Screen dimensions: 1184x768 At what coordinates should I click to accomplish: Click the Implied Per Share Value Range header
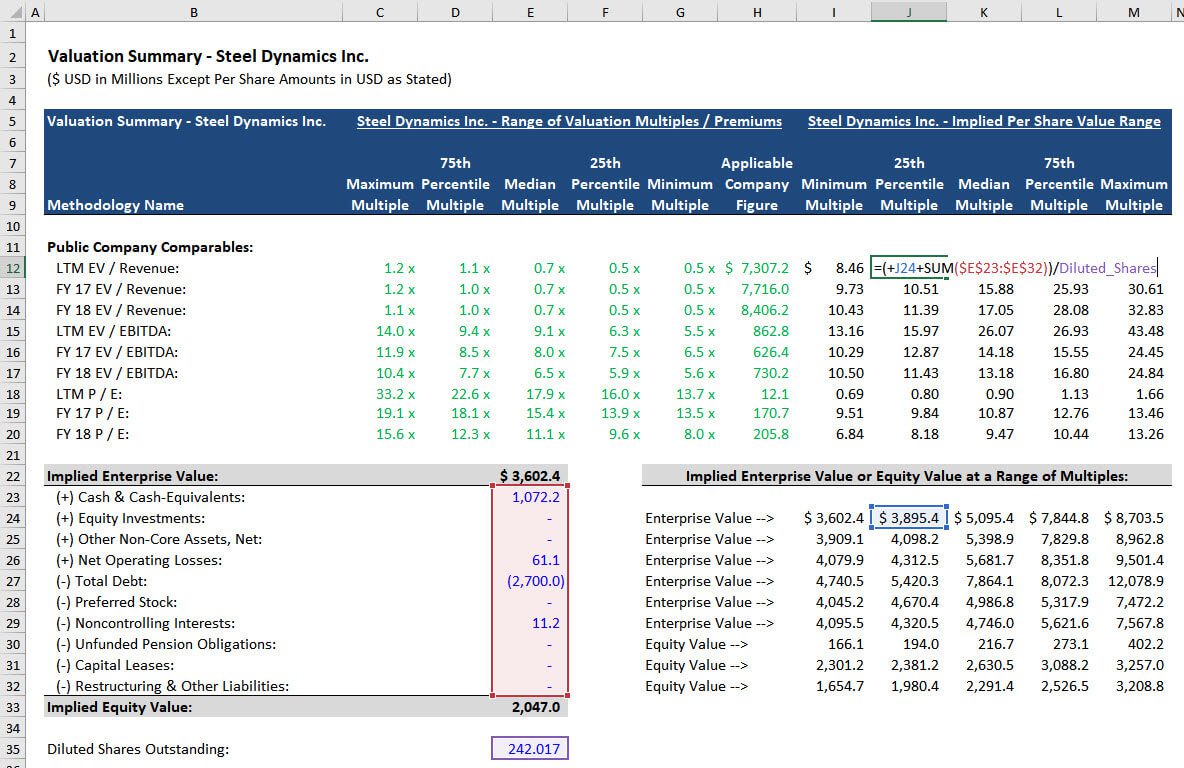point(983,120)
